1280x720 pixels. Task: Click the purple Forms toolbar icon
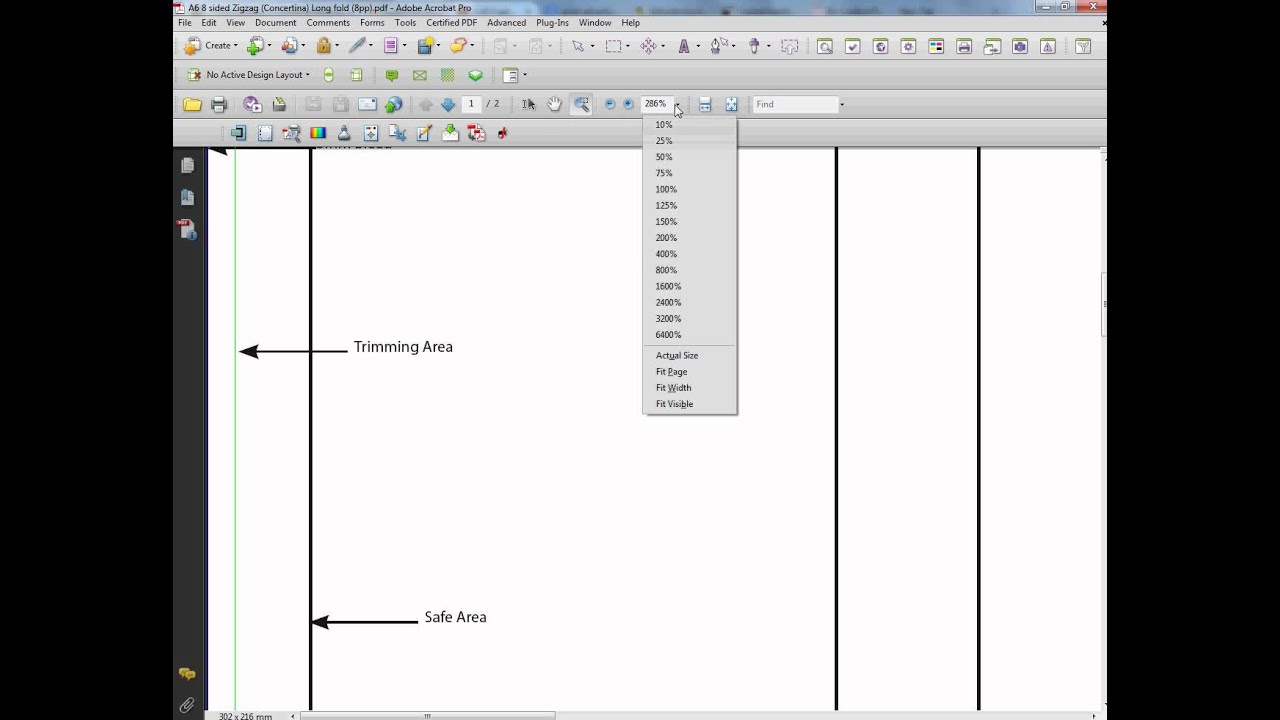(390, 46)
